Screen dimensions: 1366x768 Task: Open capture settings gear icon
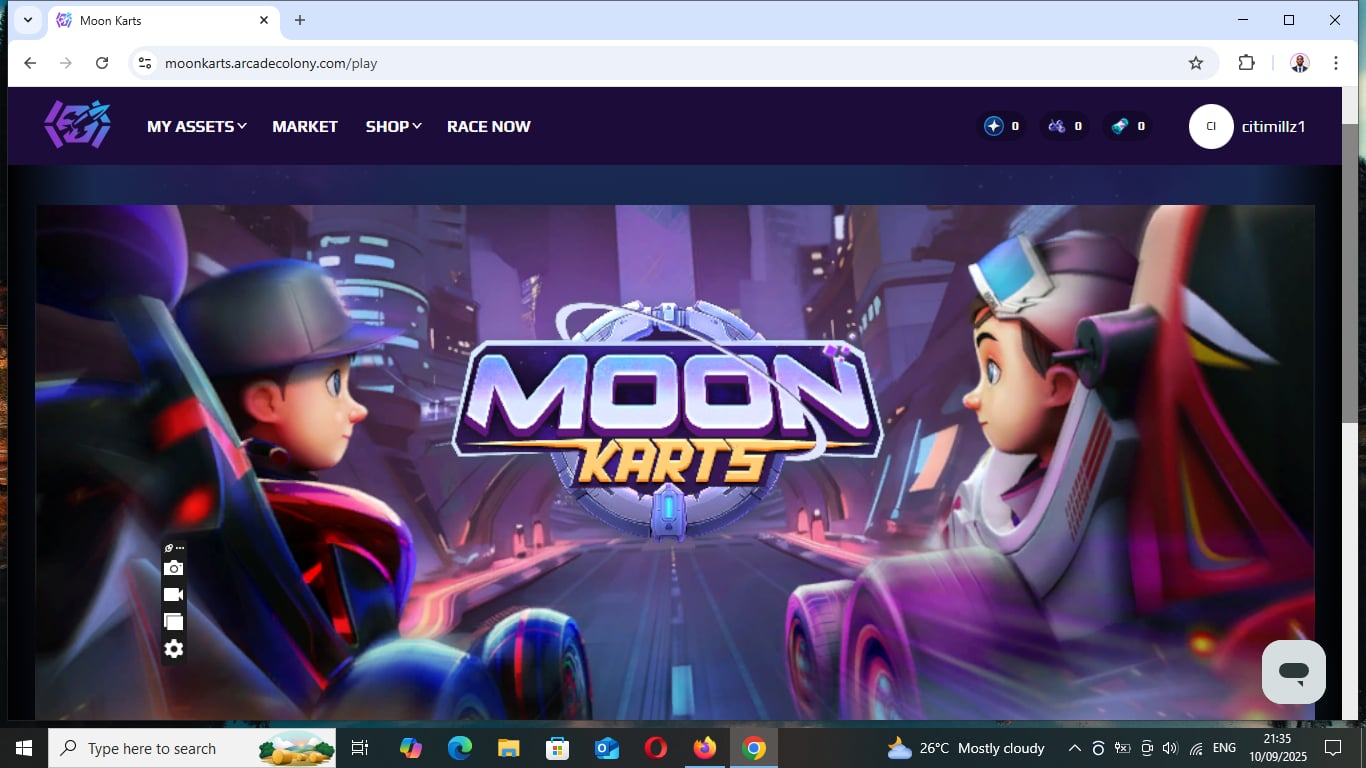coord(174,649)
